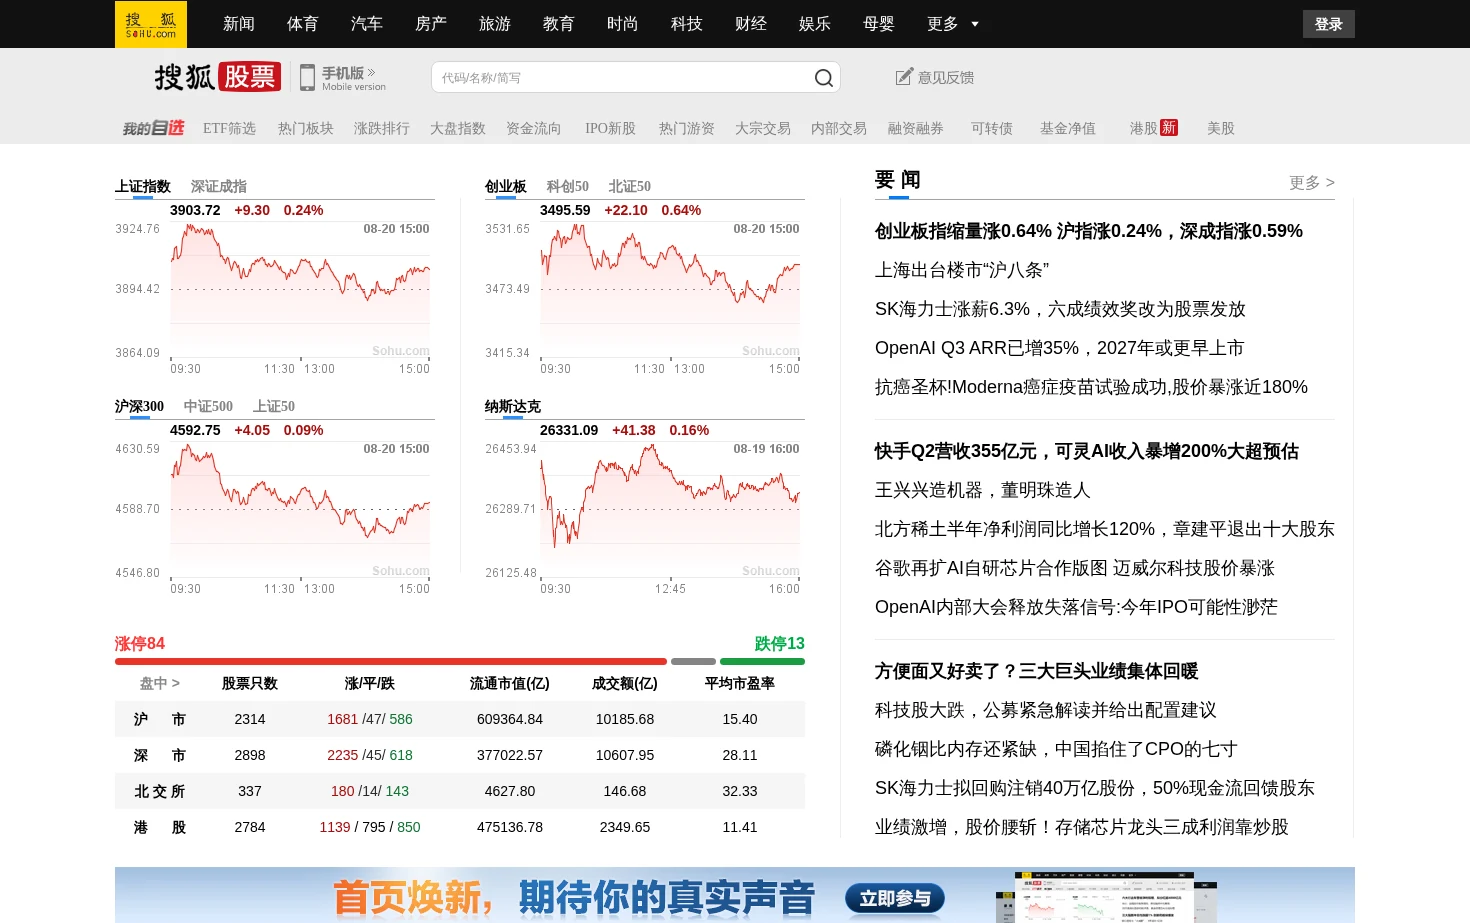Click the search magnifier icon
Image resolution: width=1470 pixels, height=923 pixels.
click(x=823, y=78)
